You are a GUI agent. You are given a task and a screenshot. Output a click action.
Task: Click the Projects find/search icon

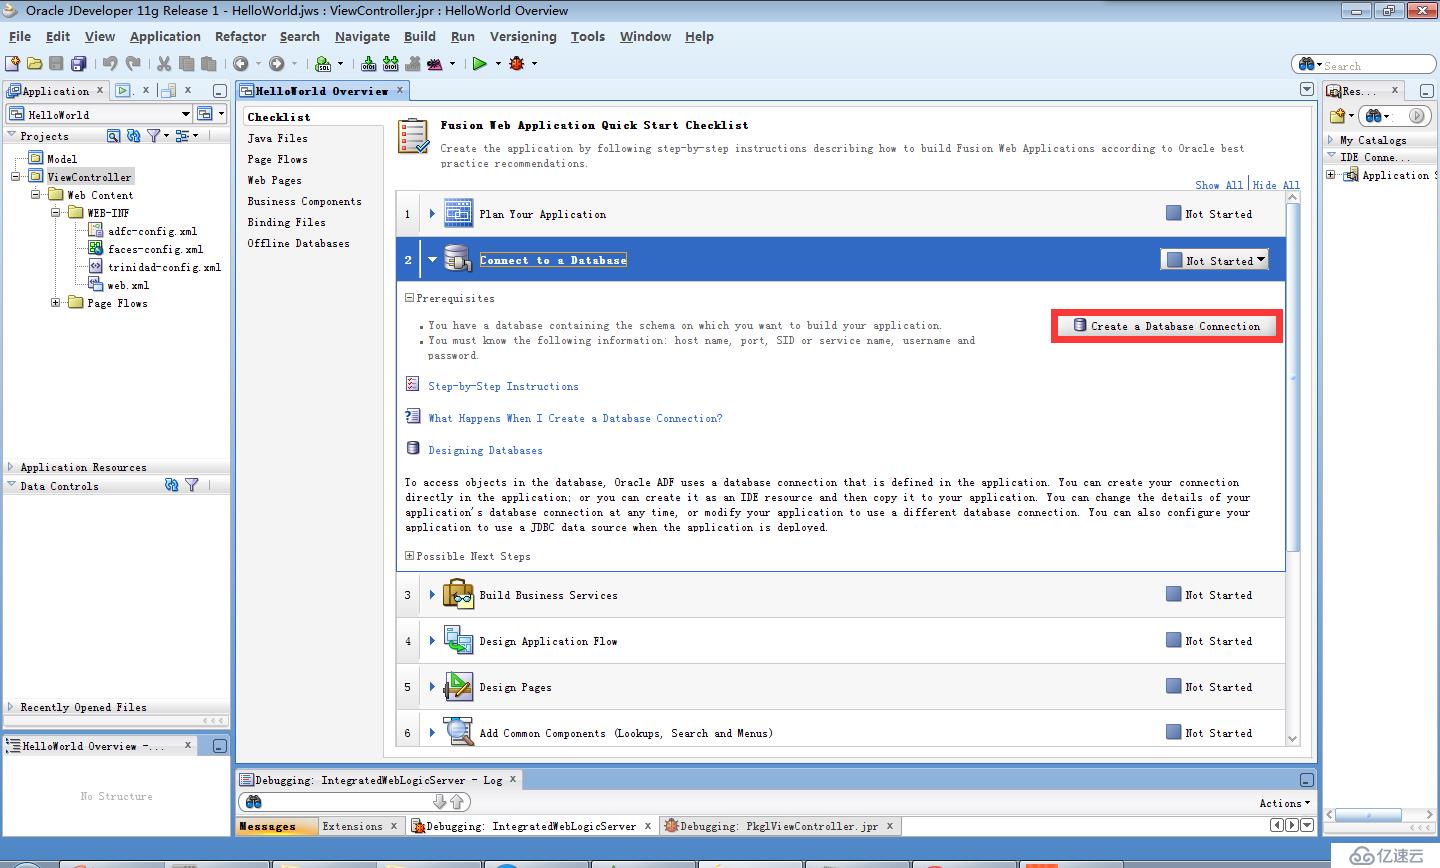(x=113, y=136)
